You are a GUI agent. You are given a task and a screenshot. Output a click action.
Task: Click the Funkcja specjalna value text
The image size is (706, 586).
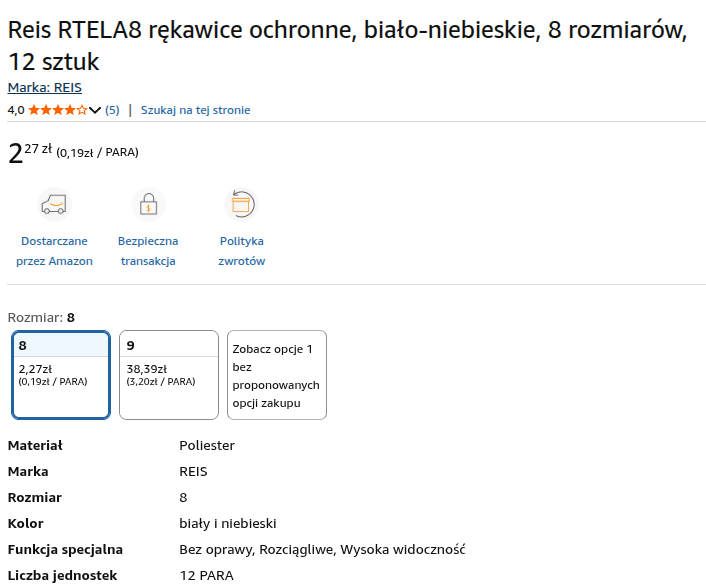tap(322, 549)
